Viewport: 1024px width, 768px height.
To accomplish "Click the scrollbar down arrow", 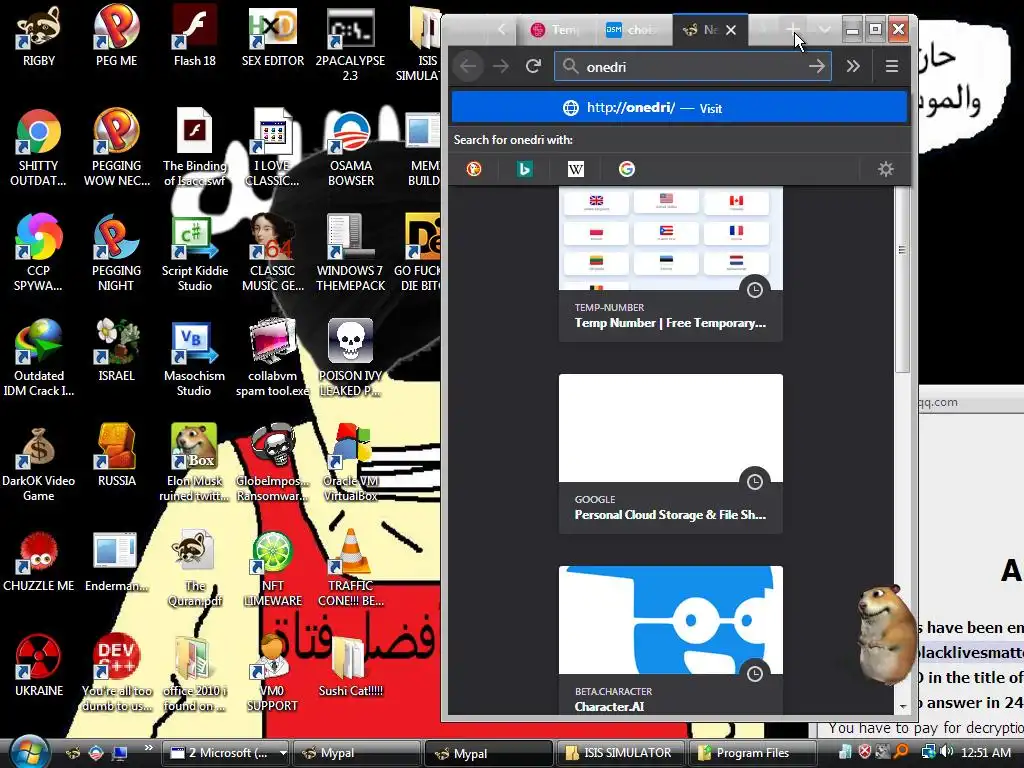I will coord(903,707).
